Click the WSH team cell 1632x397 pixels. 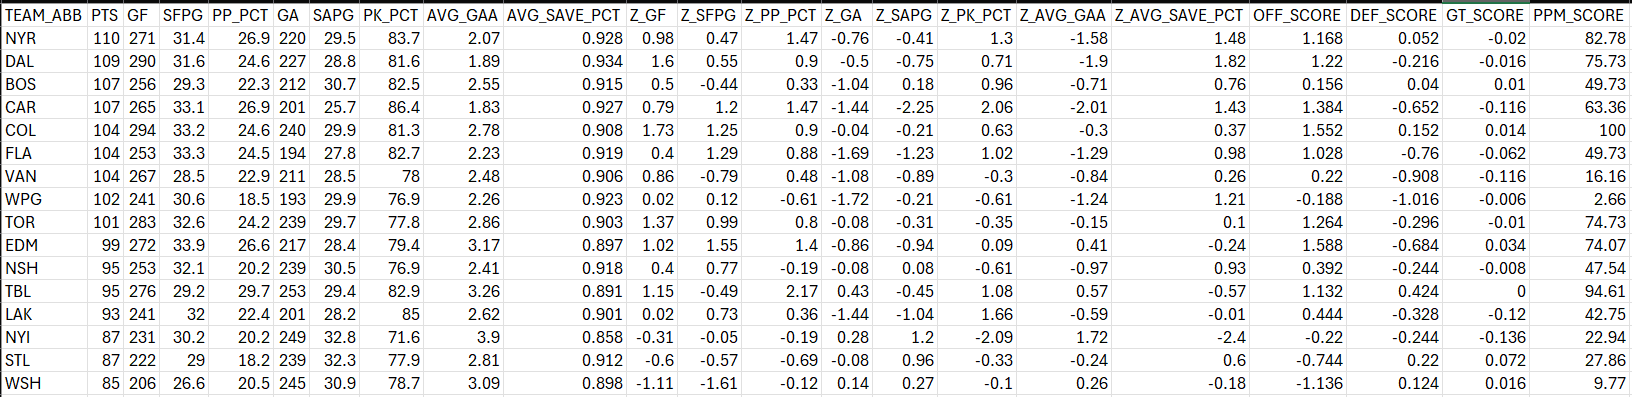click(44, 383)
